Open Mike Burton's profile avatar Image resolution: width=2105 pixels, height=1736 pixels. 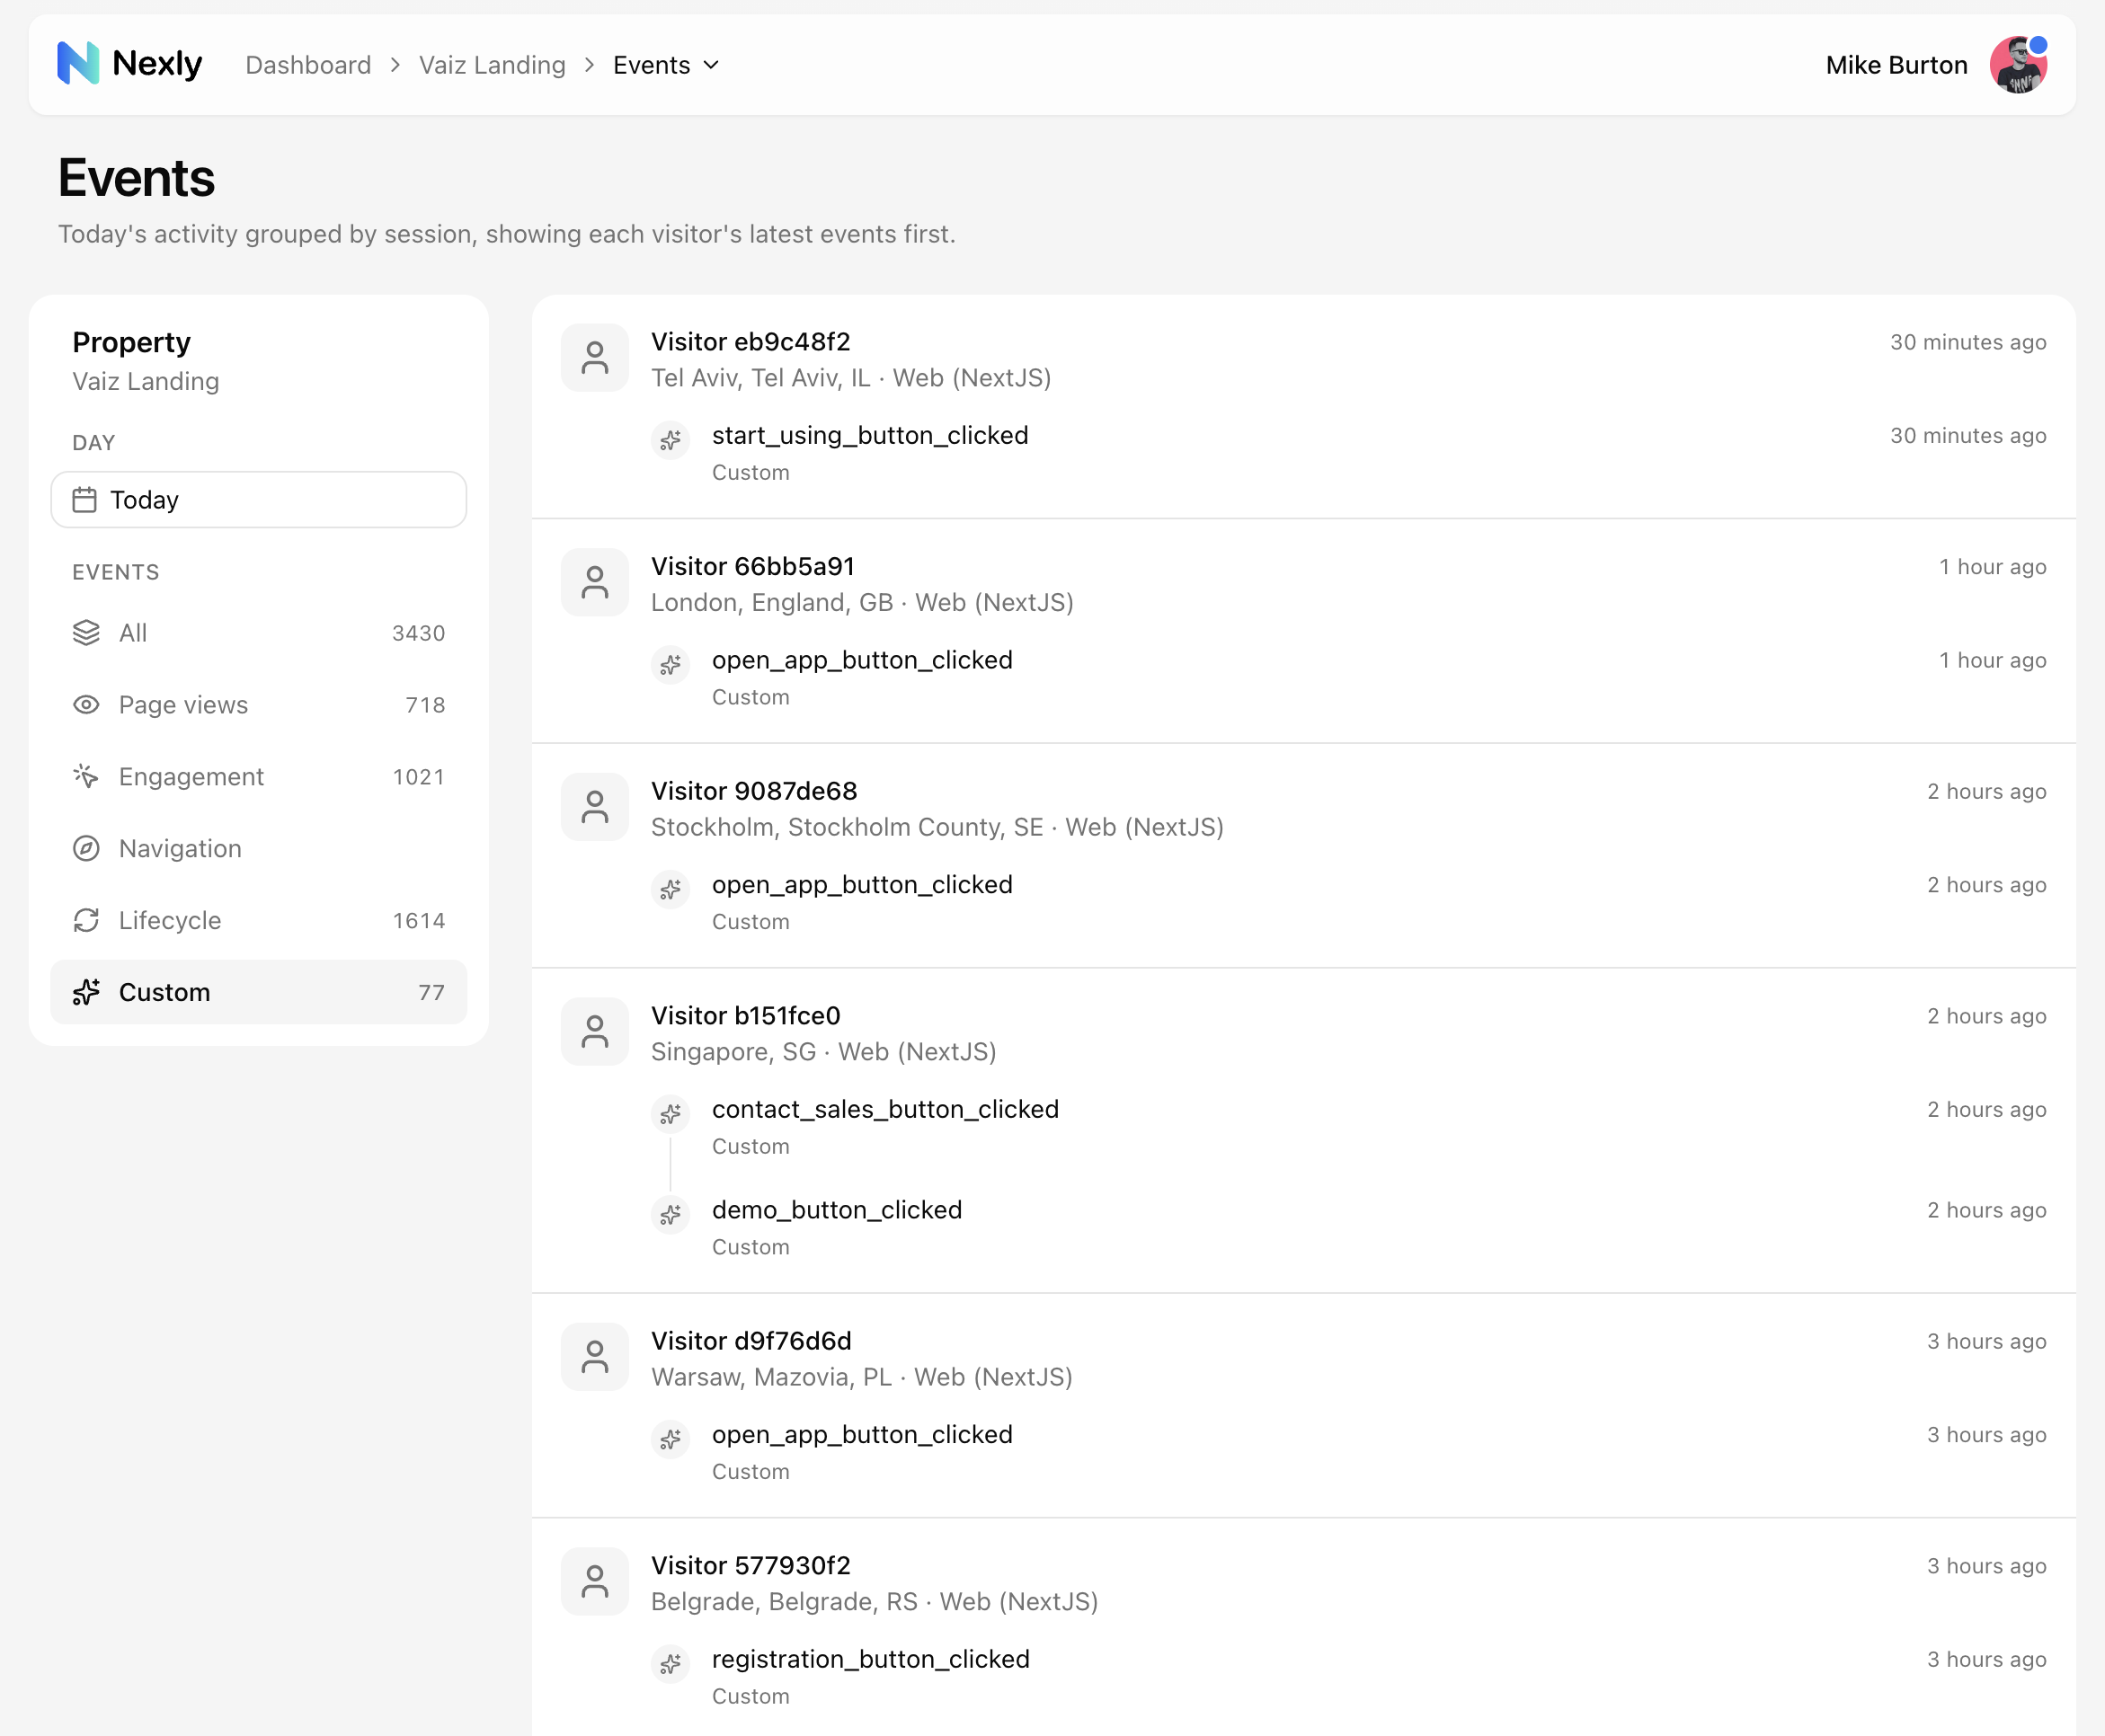point(2018,65)
